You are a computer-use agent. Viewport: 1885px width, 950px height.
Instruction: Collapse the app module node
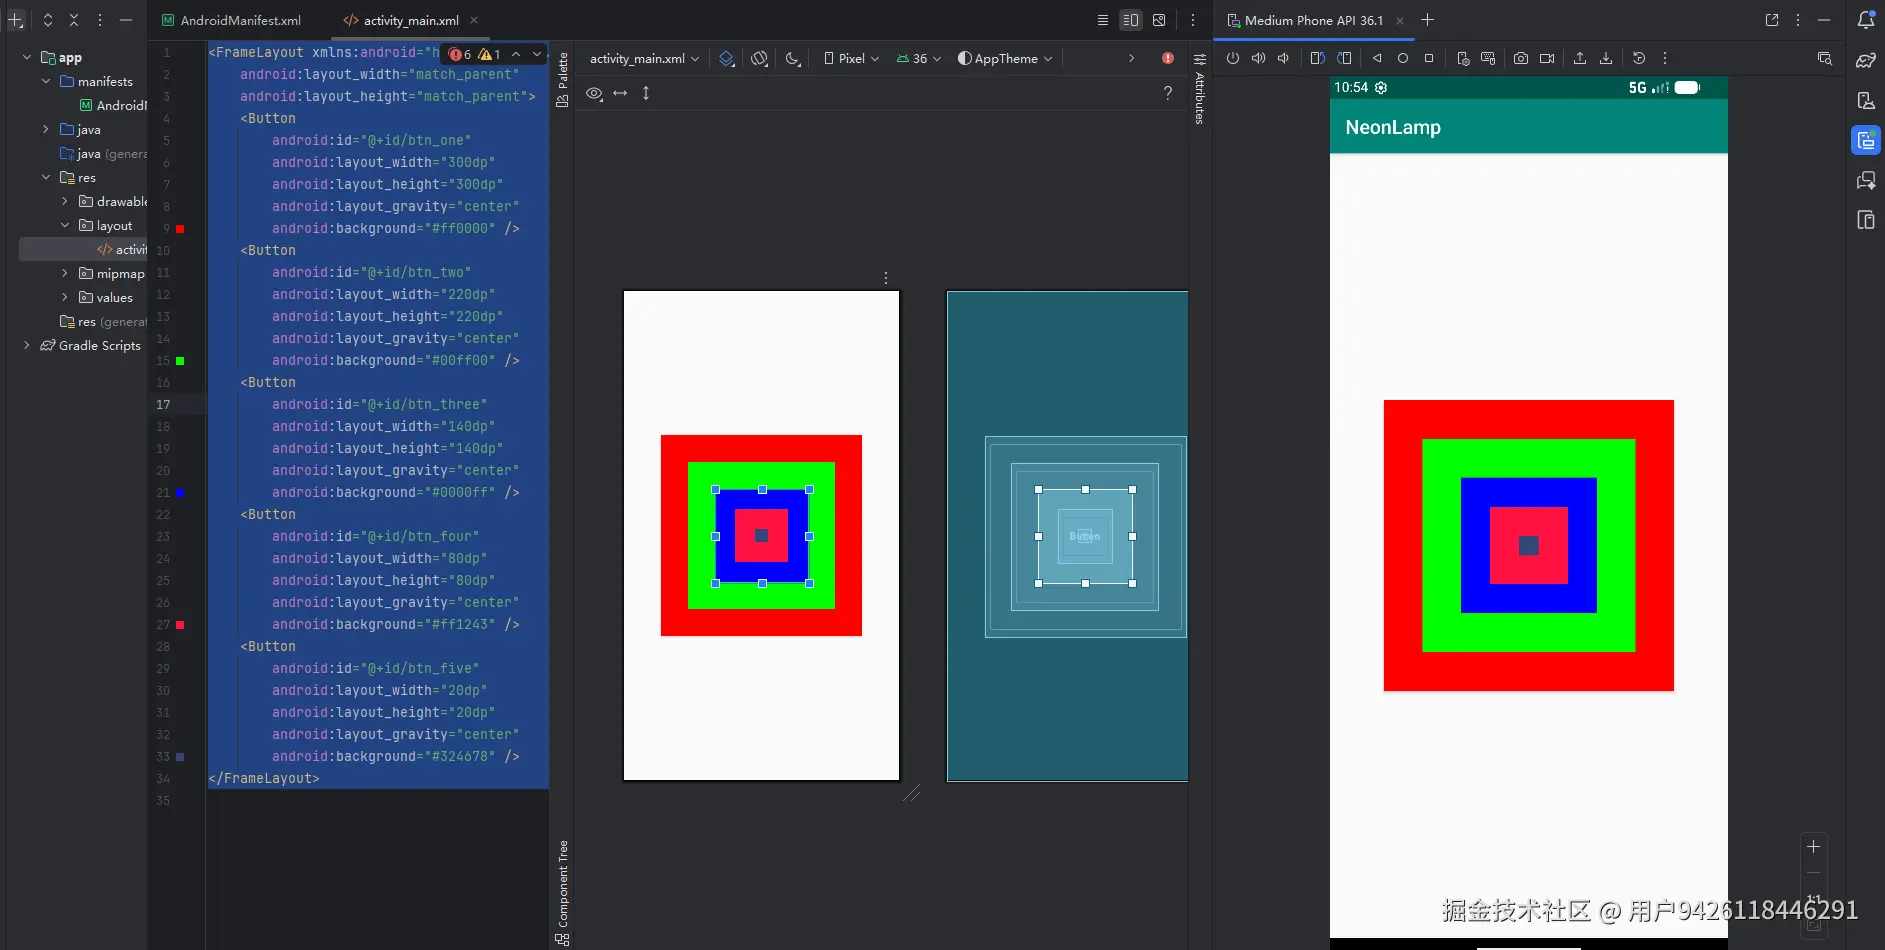pos(26,58)
